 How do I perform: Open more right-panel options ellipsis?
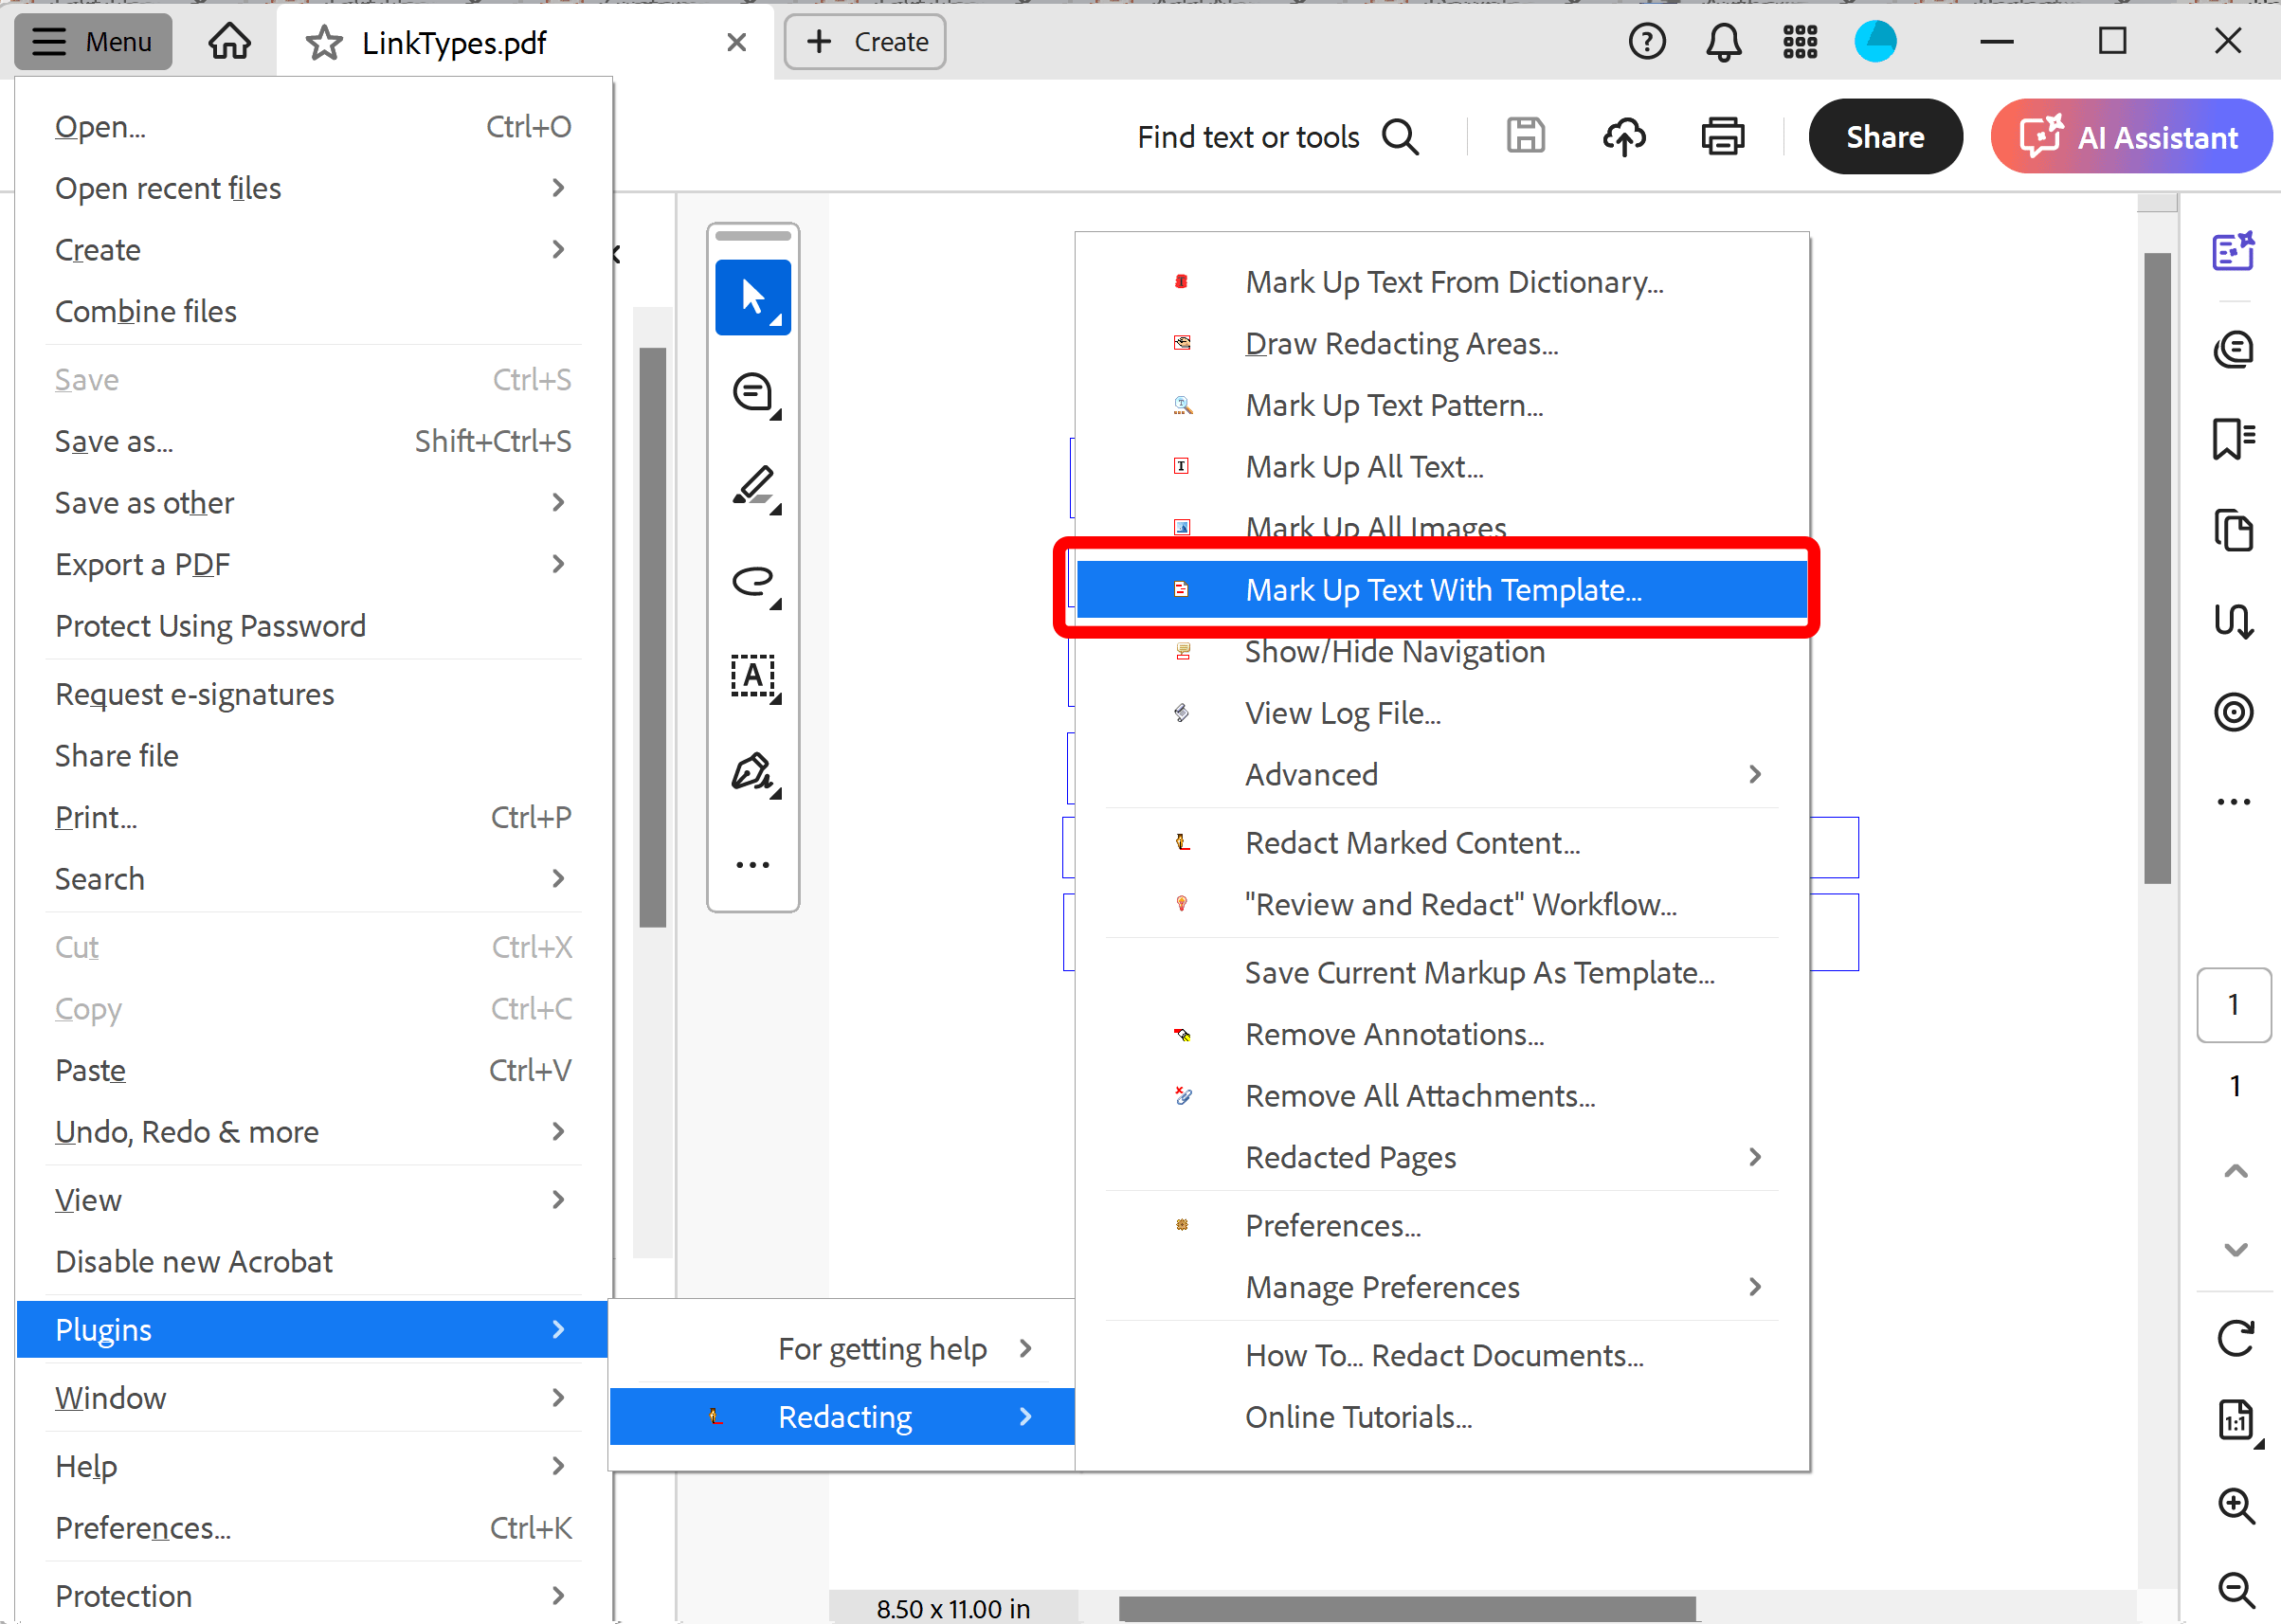[x=2233, y=802]
